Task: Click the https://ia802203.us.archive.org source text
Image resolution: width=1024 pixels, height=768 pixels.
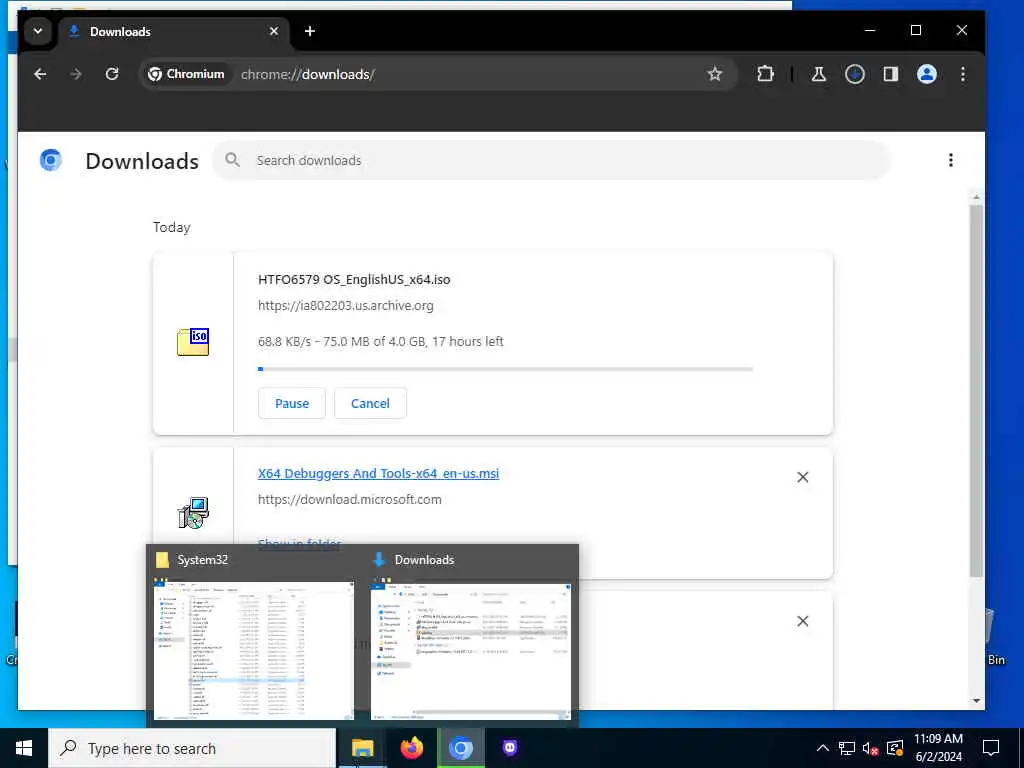Action: (x=345, y=306)
